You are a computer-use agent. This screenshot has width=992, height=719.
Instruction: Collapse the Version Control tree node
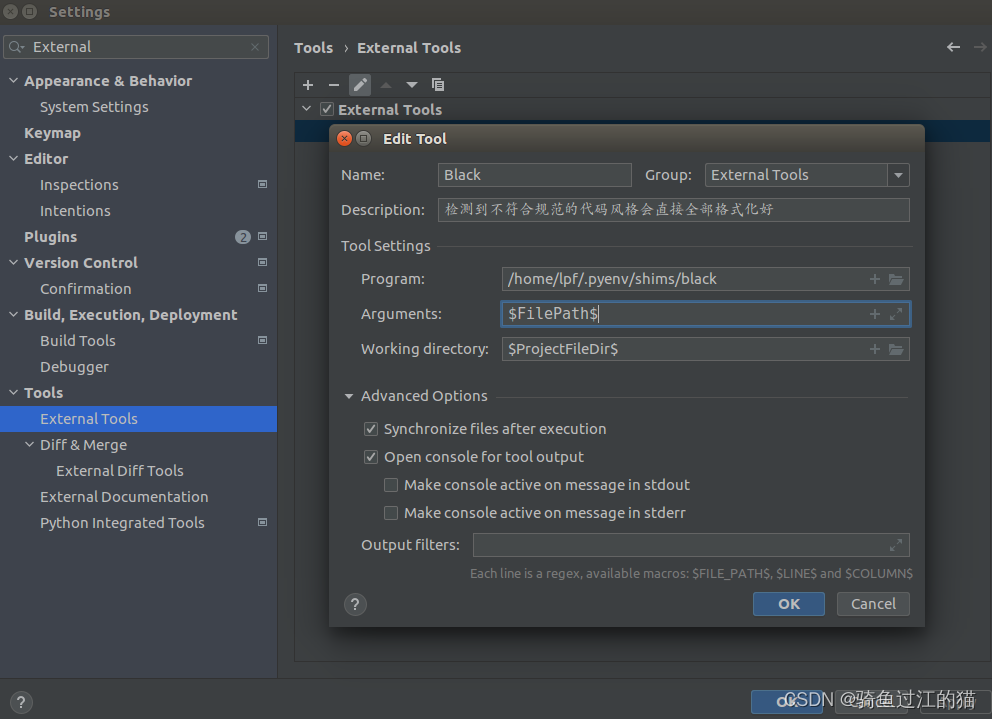tap(13, 262)
